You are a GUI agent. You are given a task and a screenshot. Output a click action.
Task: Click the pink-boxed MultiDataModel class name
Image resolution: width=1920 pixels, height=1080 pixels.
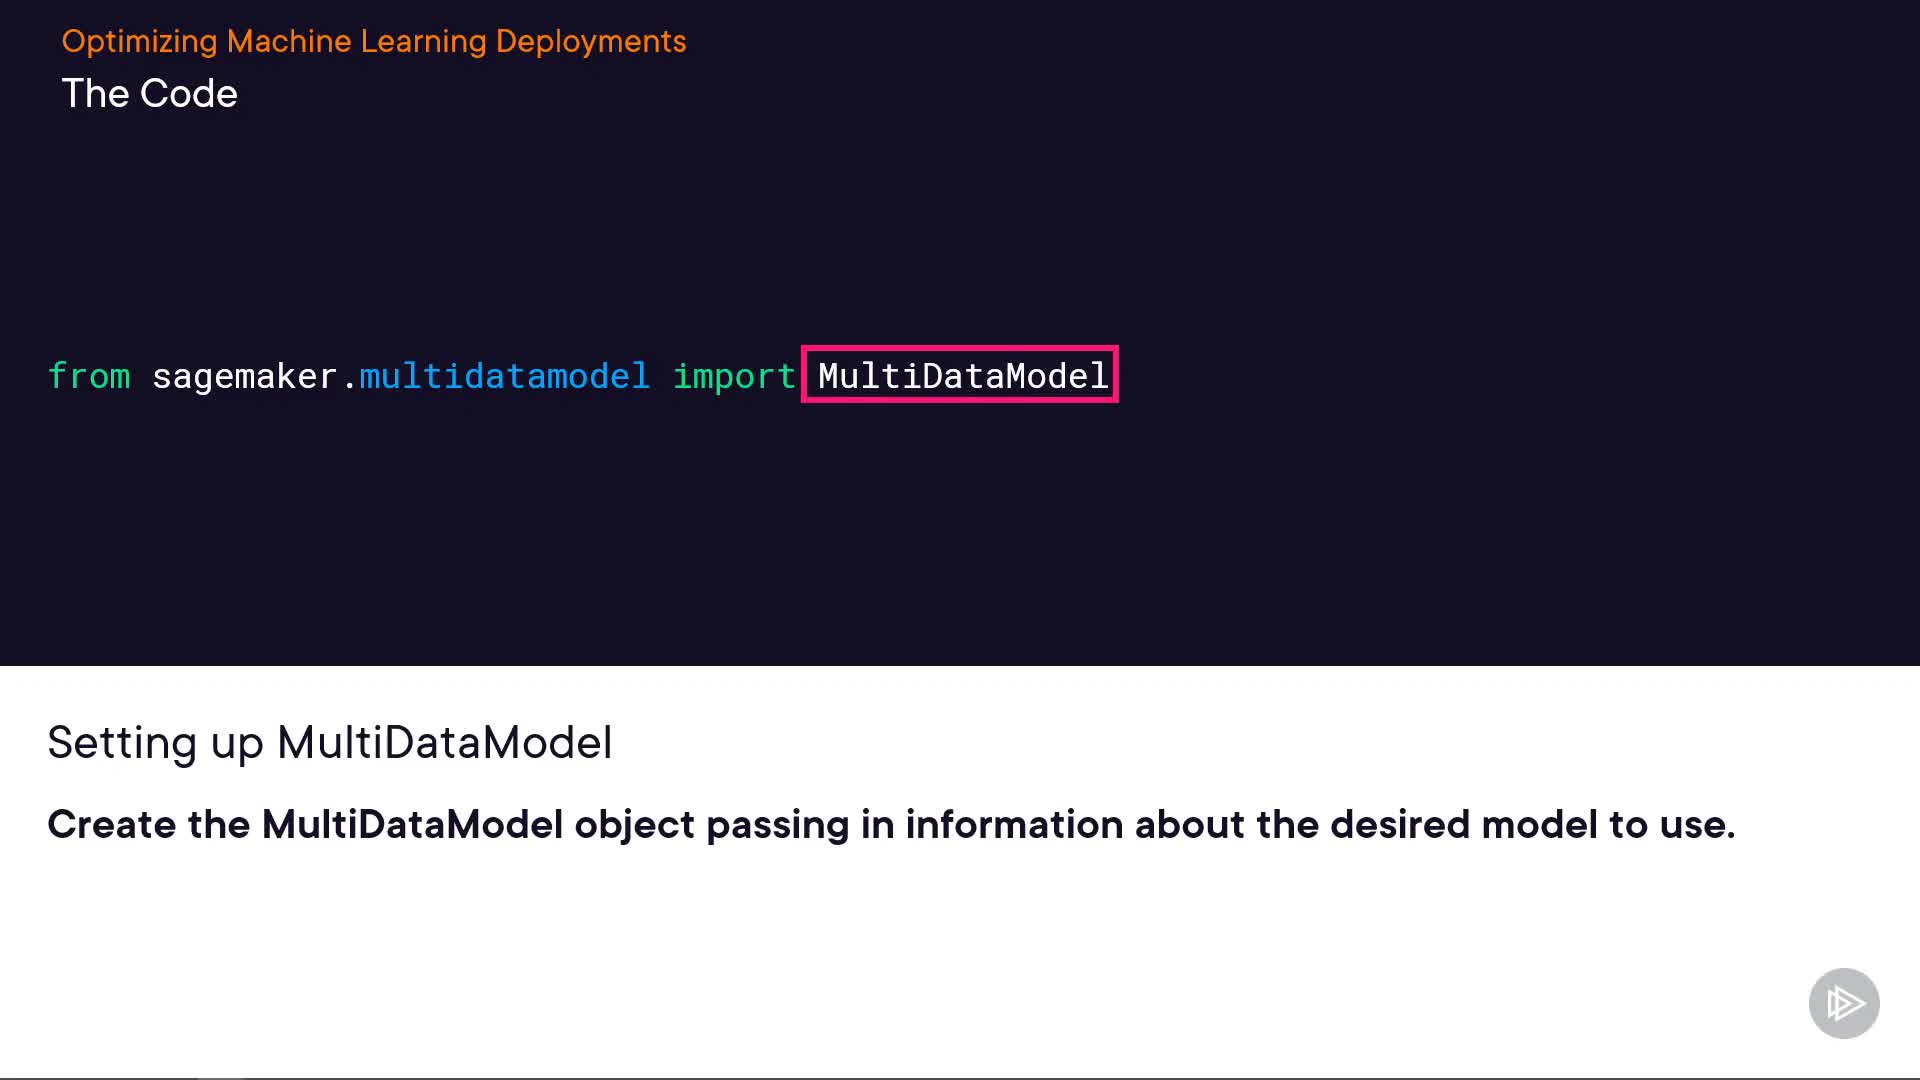coord(962,376)
